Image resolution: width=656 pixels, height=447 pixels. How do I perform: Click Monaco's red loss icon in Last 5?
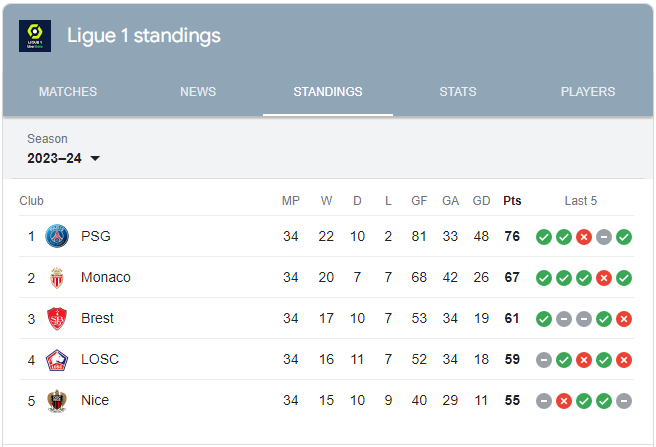pos(604,278)
